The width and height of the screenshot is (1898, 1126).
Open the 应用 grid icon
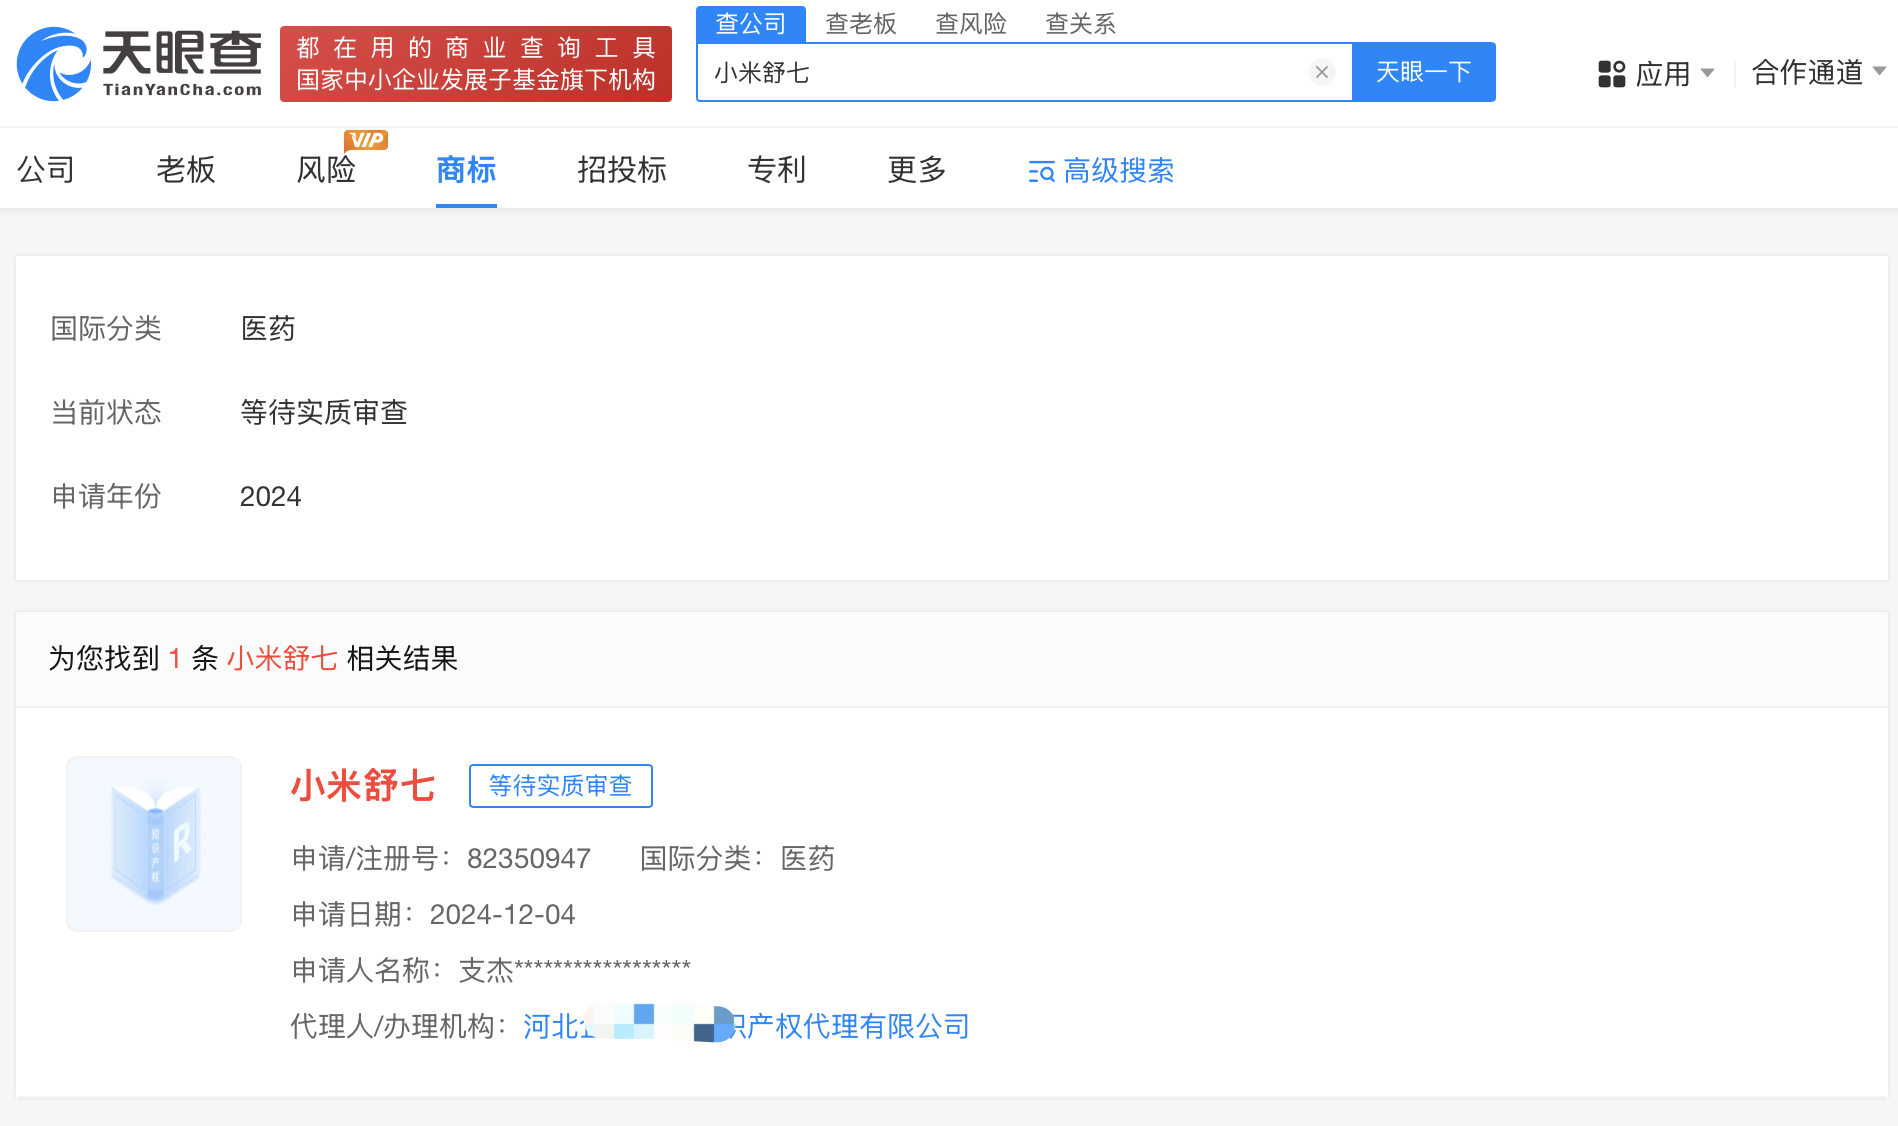coord(1611,74)
